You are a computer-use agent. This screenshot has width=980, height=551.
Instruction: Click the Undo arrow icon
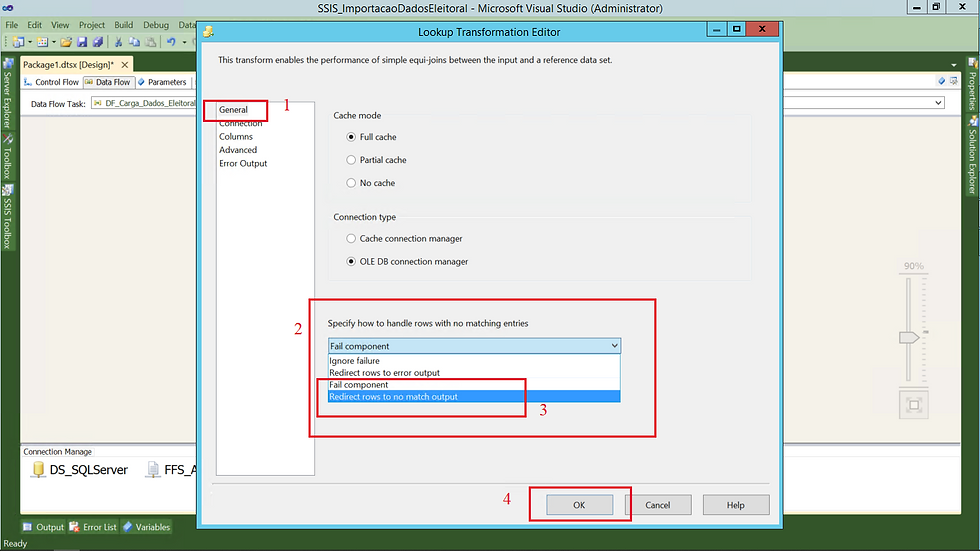coord(171,42)
